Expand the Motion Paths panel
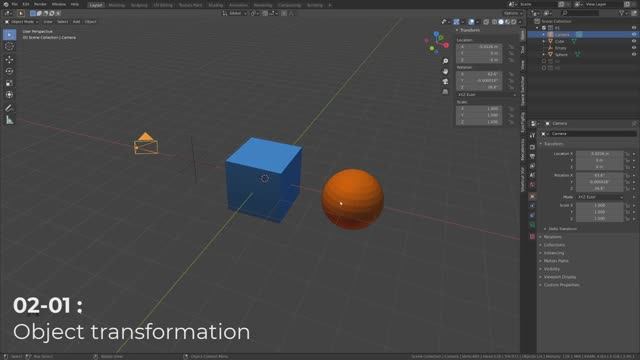Image resolution: width=640 pixels, height=360 pixels. tap(556, 261)
